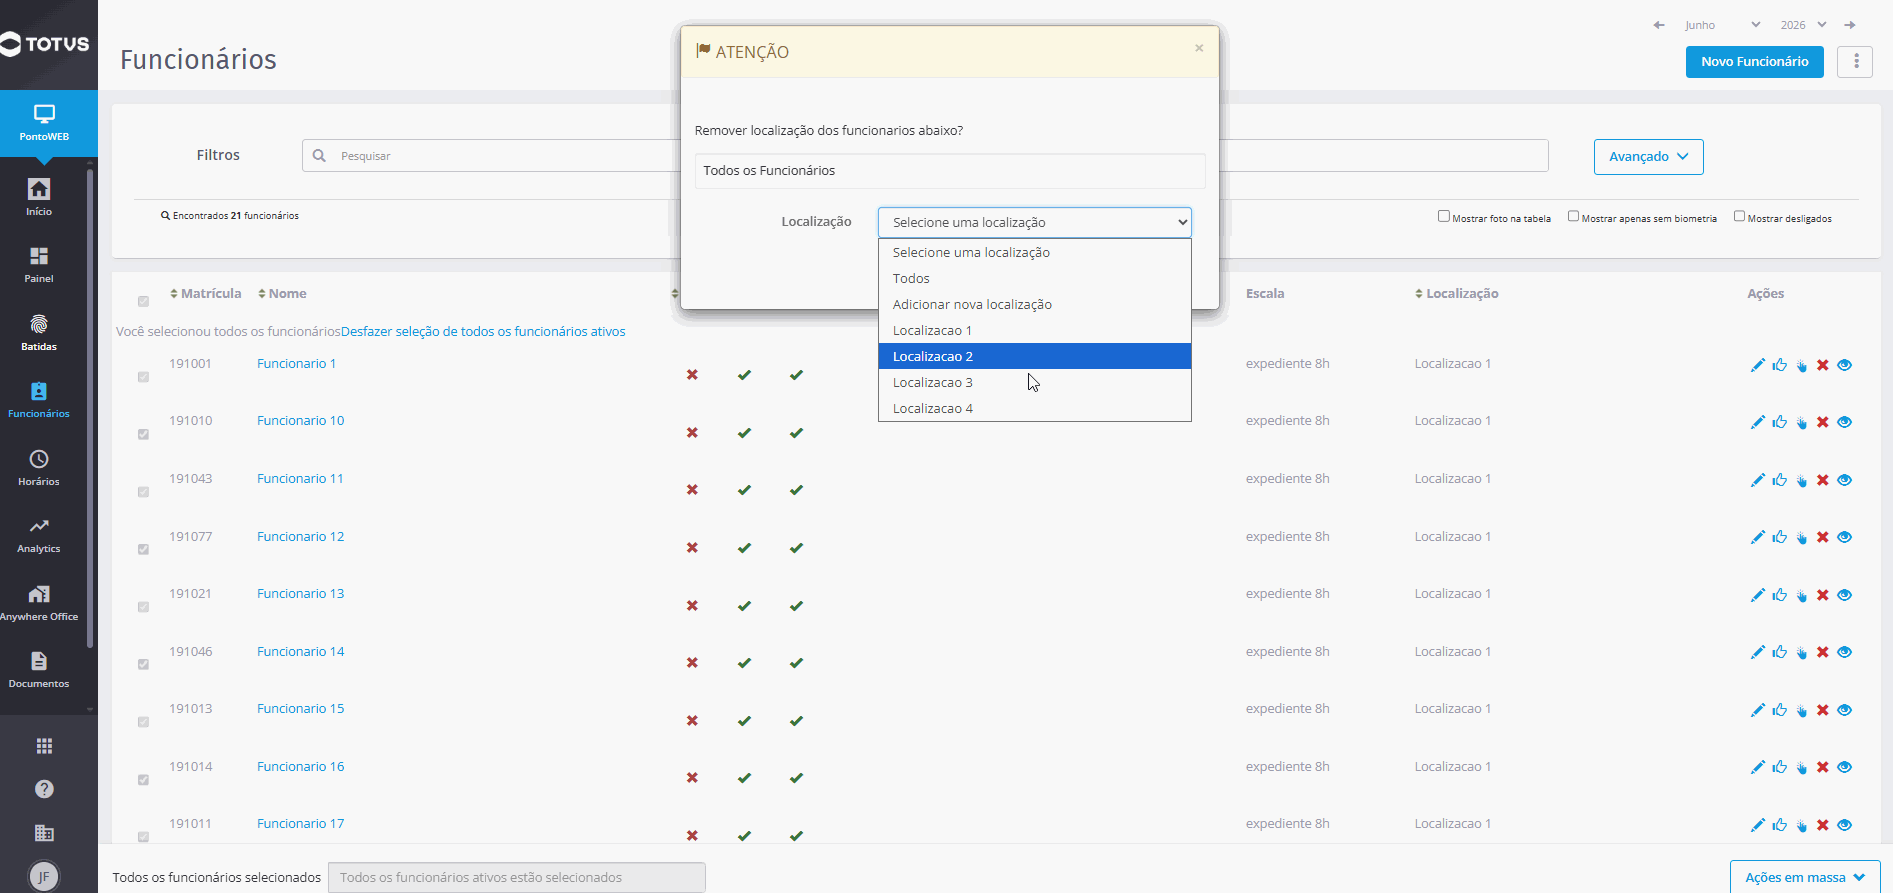Open Funcionario 13 name link

(x=300, y=593)
